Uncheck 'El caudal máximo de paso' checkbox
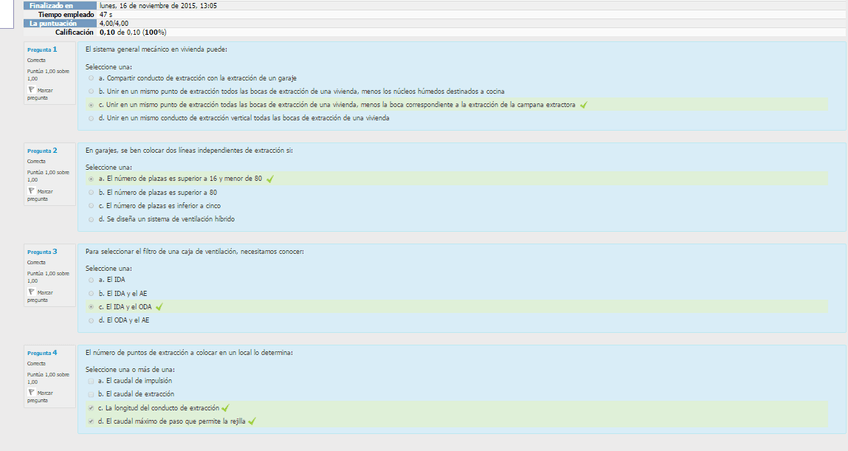The width and height of the screenshot is (848, 451). point(91,421)
